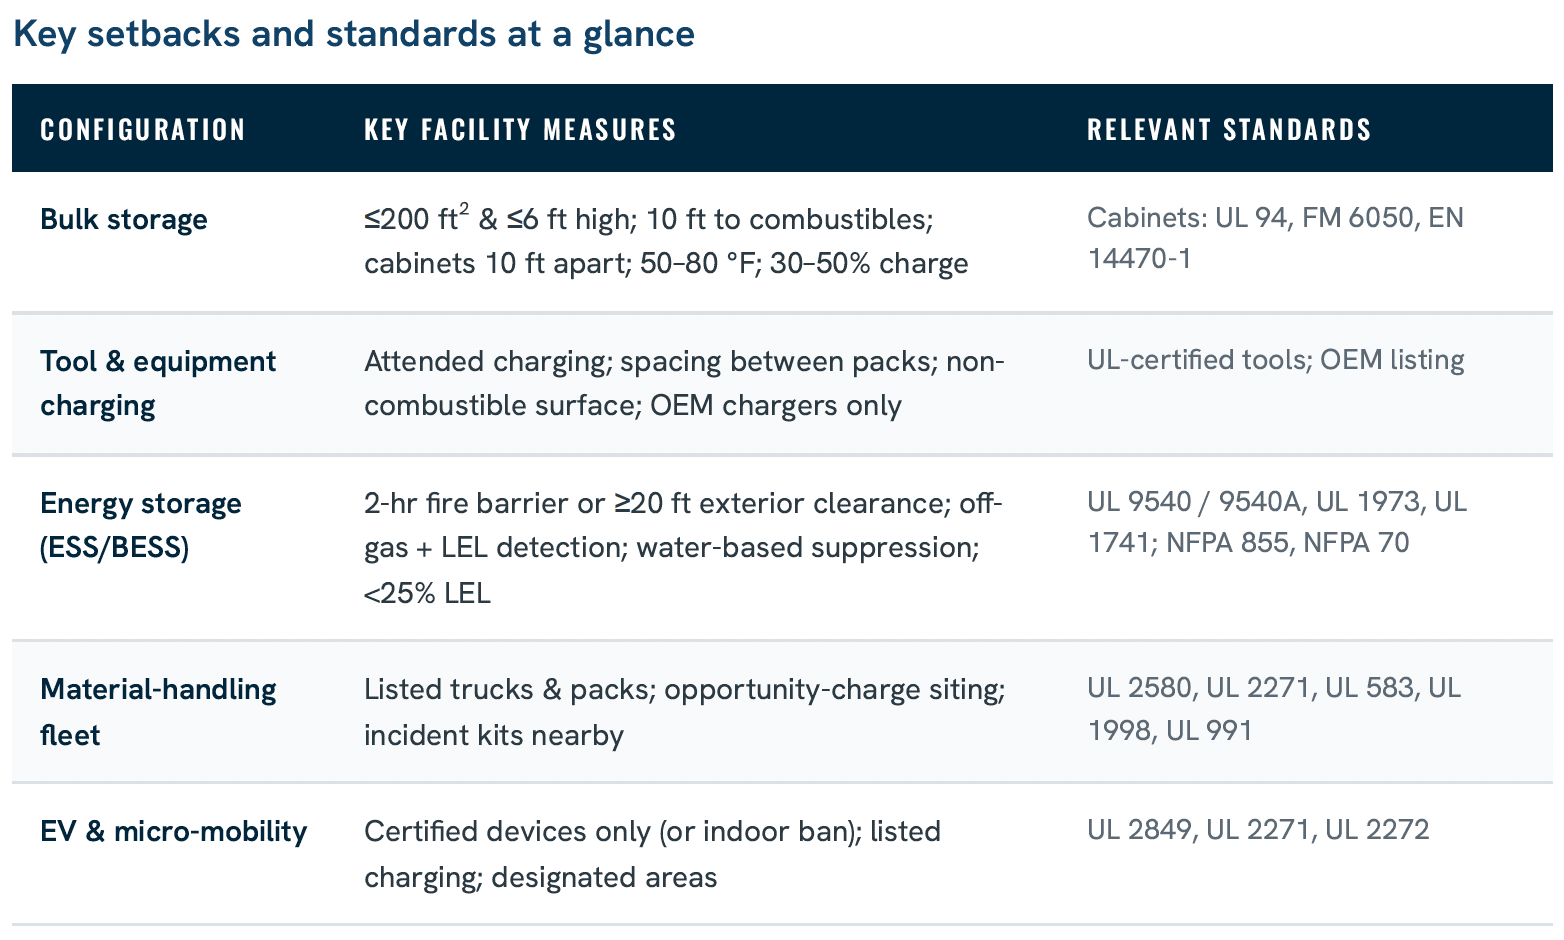Click the 'Key setbacks and standards at a glance' heading
The image size is (1564, 940).
tap(354, 34)
